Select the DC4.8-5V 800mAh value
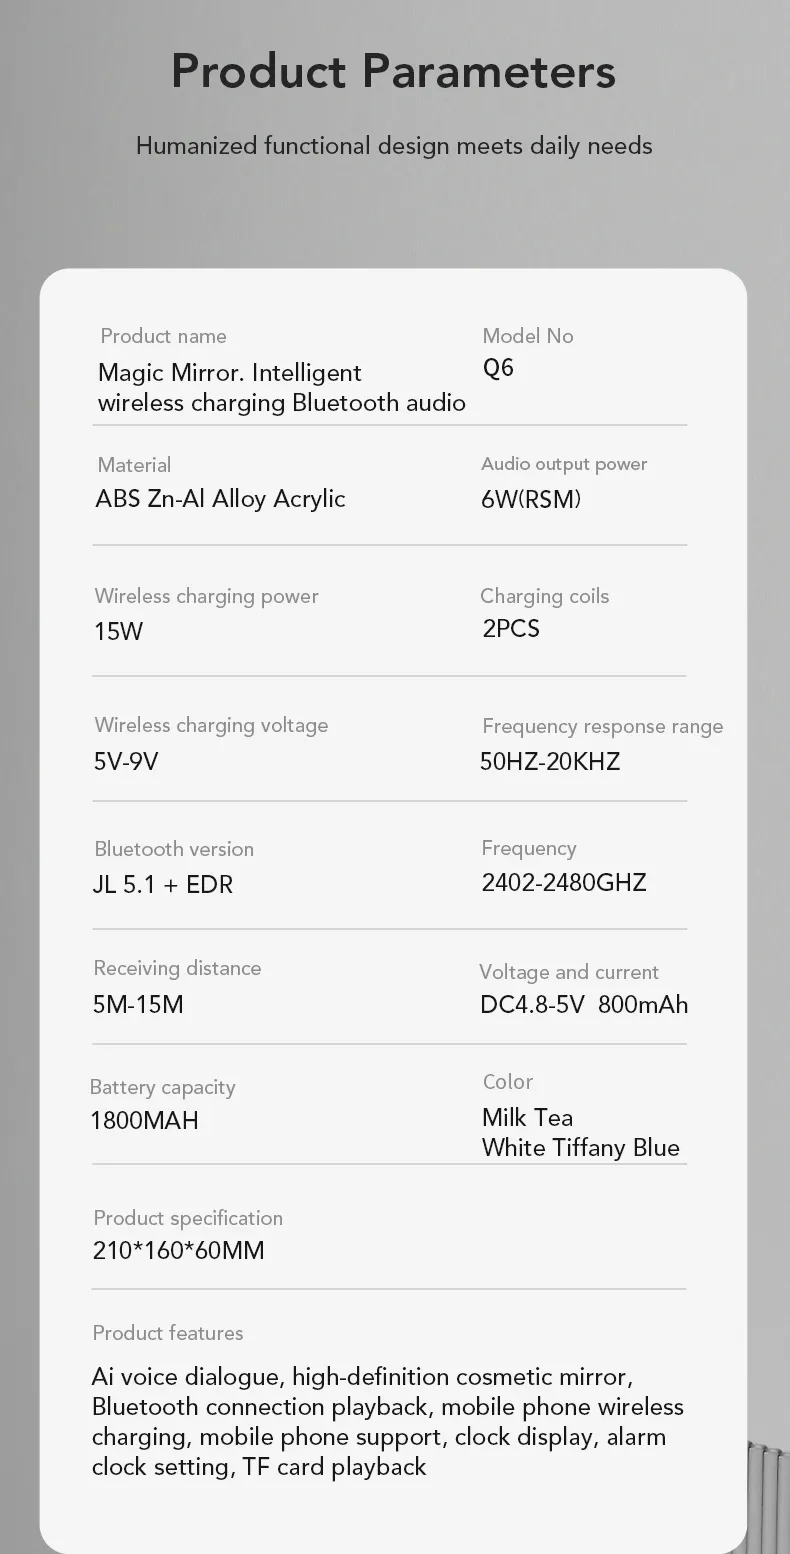790x1554 pixels. (584, 1004)
